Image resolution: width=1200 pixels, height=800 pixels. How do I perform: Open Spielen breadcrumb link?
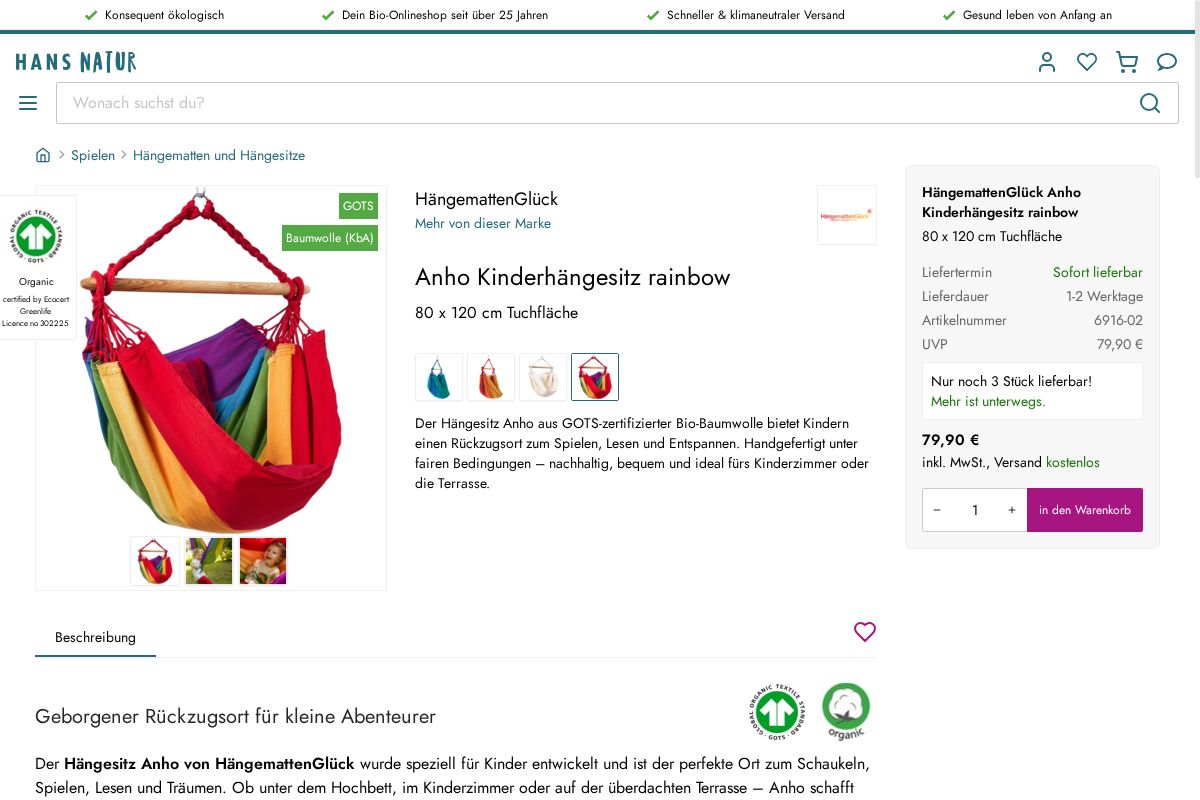(93, 155)
